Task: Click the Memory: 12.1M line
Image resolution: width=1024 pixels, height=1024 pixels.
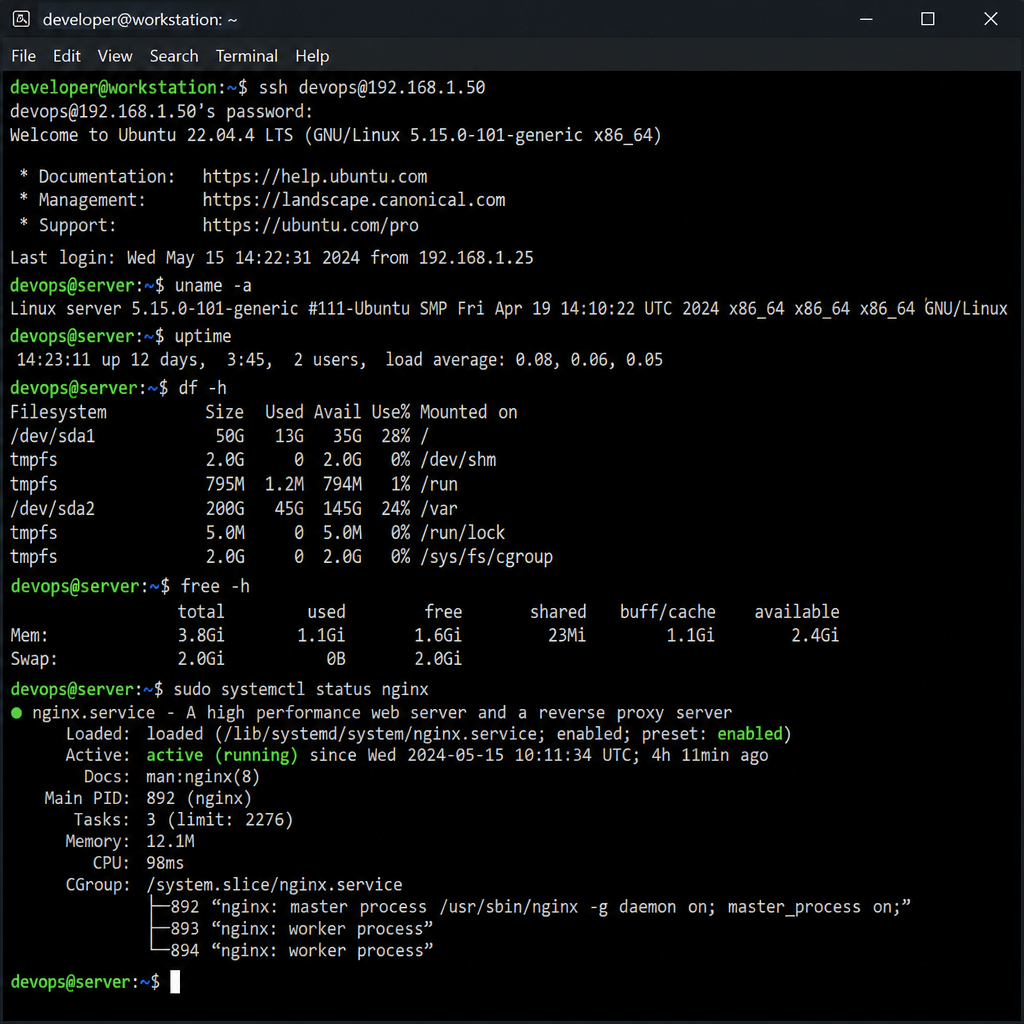Action: 130,842
